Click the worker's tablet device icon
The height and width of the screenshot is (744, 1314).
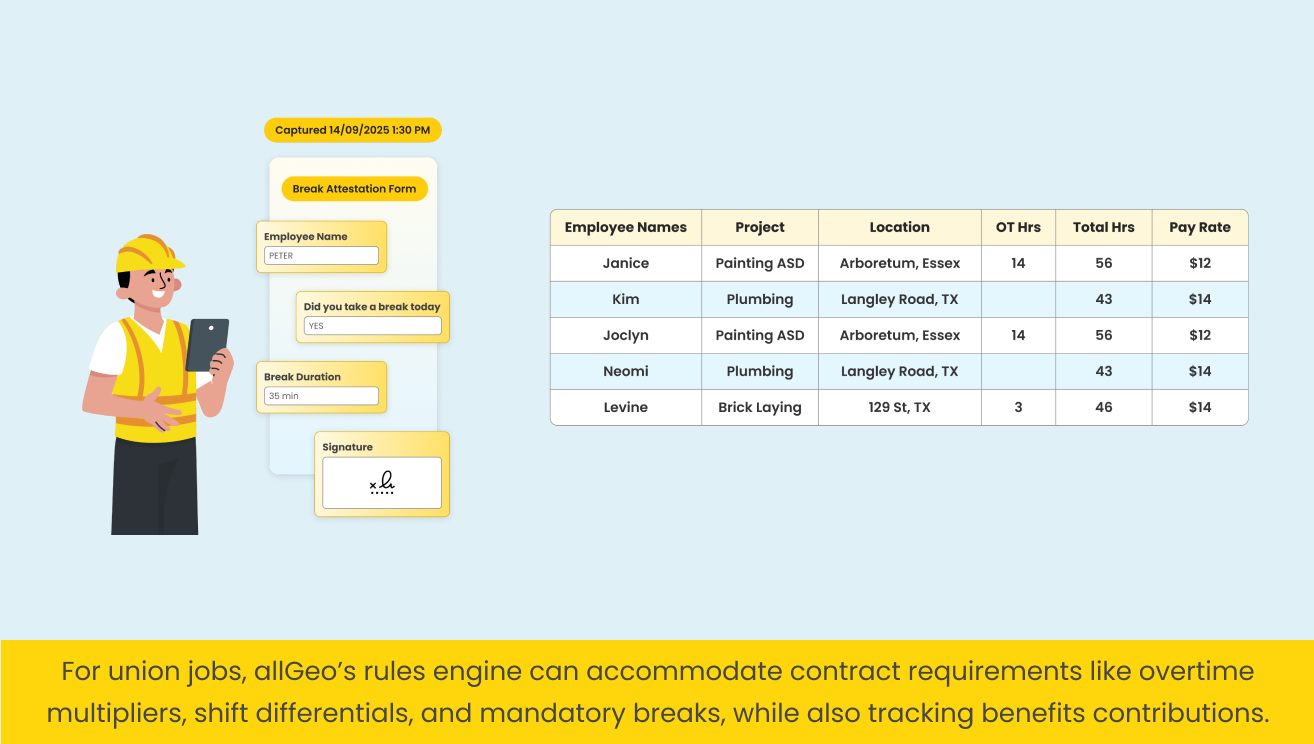(x=207, y=344)
